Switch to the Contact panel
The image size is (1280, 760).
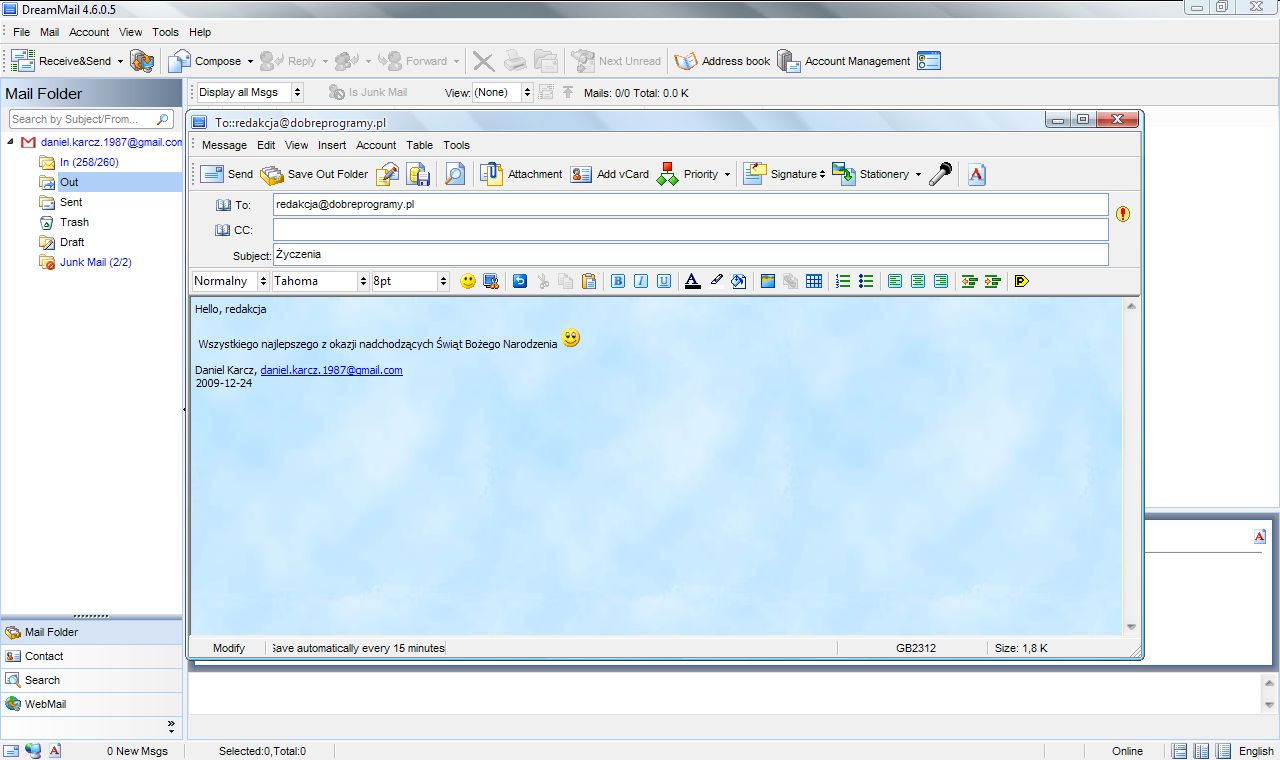91,656
